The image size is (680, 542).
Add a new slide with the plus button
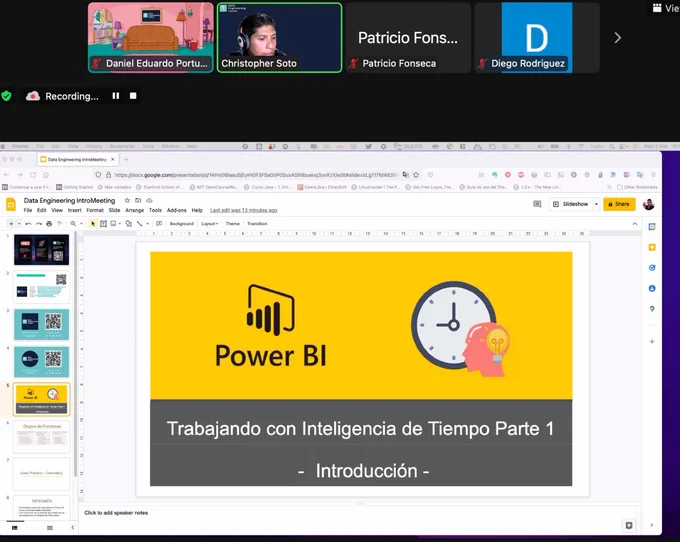(x=11, y=224)
